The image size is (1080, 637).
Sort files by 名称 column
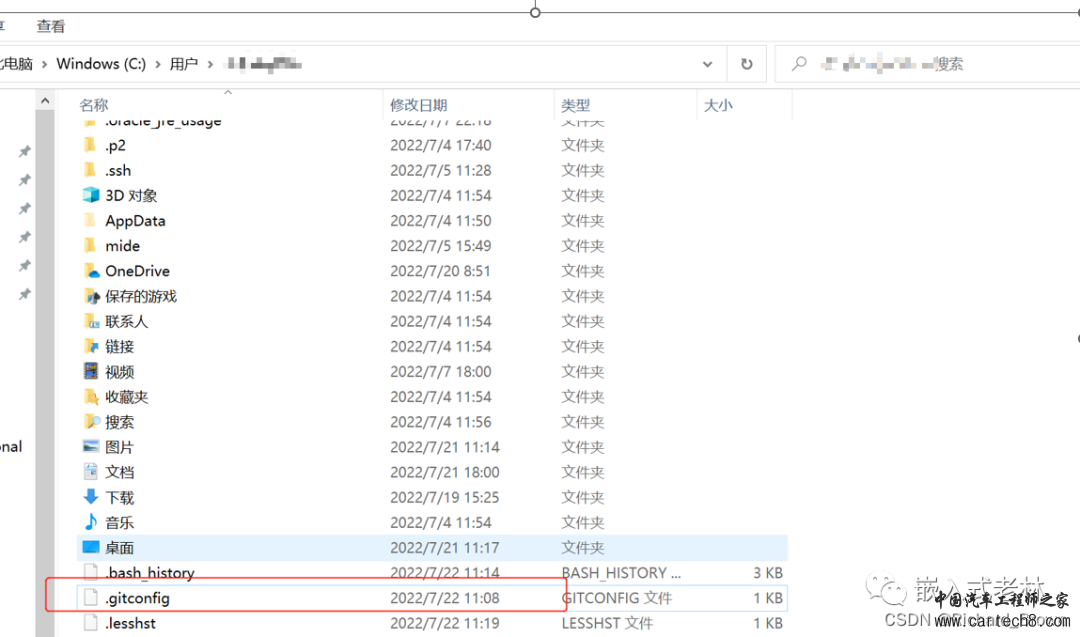94,105
